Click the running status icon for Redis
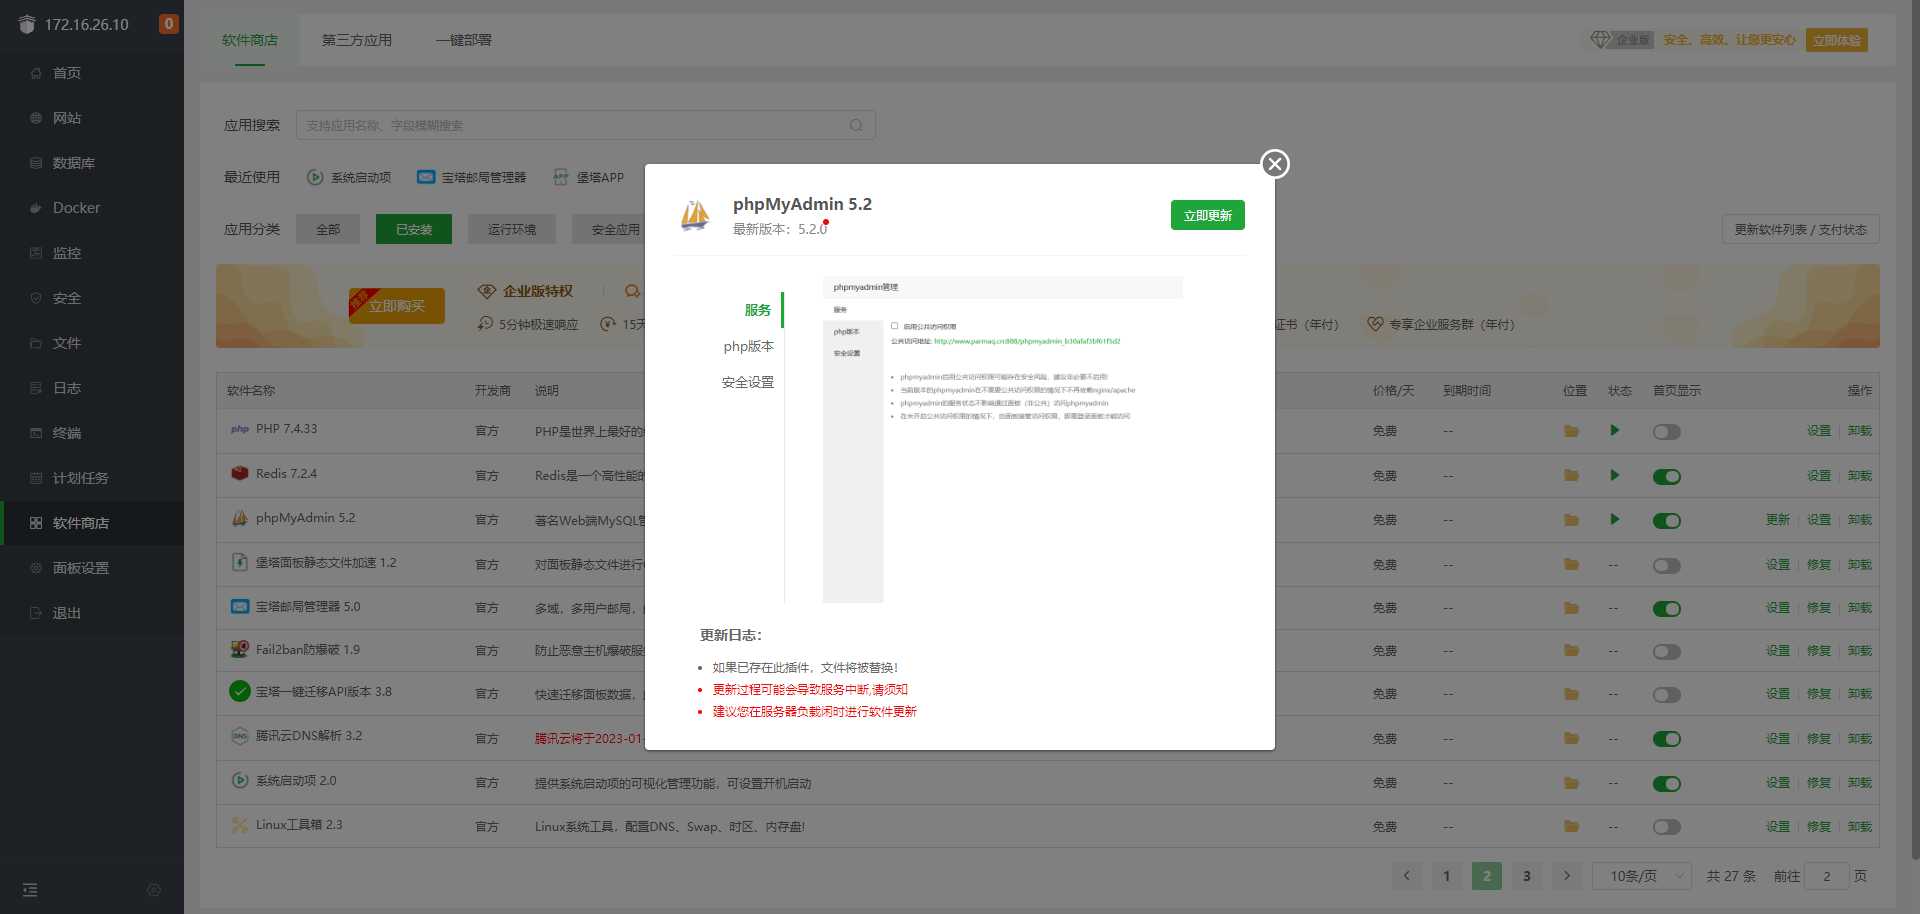Image resolution: width=1920 pixels, height=914 pixels. pyautogui.click(x=1614, y=476)
